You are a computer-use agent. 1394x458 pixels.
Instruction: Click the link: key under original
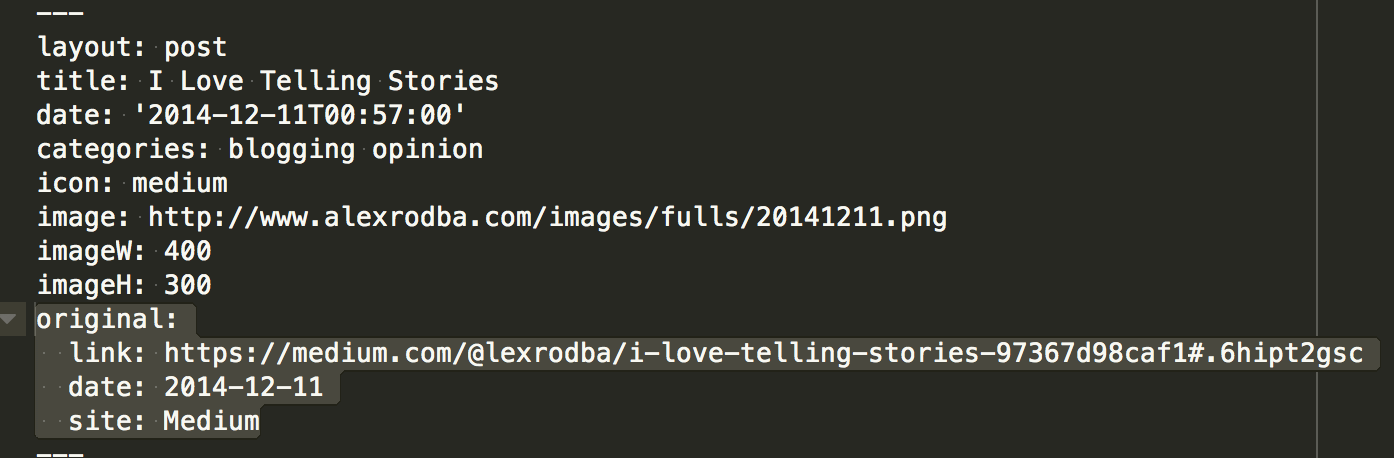click(x=108, y=353)
